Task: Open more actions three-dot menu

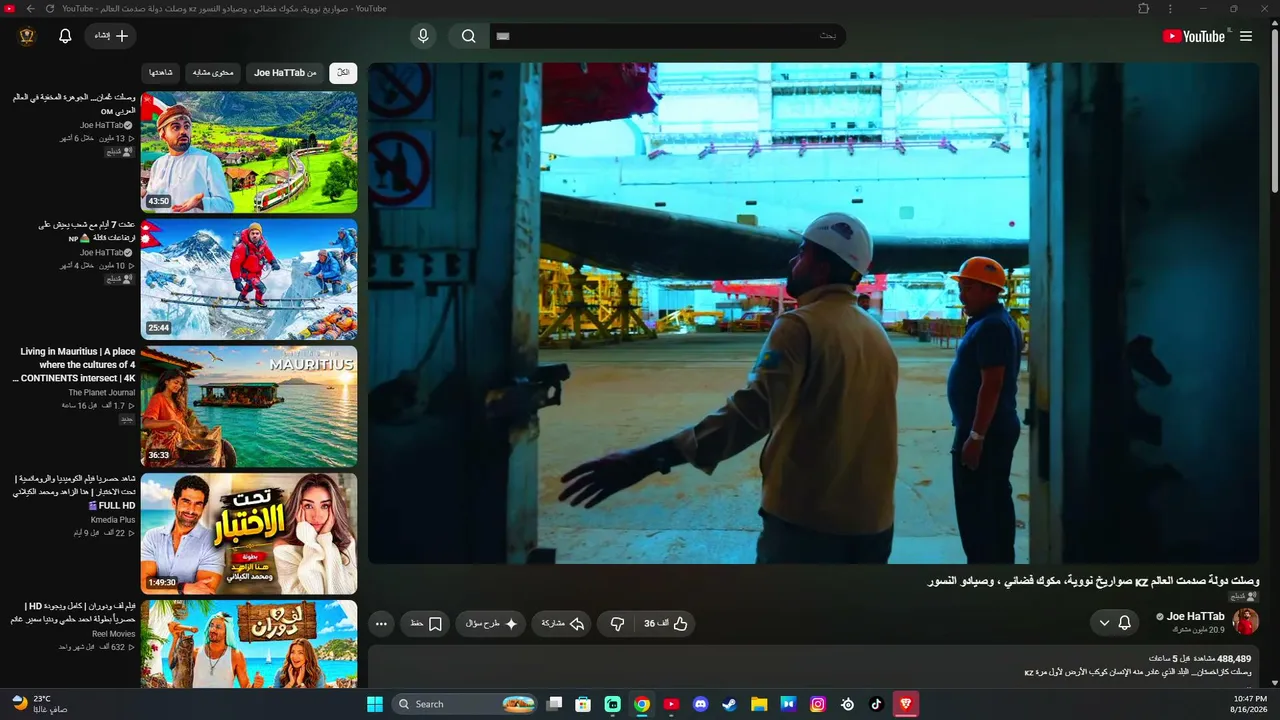Action: coord(381,624)
